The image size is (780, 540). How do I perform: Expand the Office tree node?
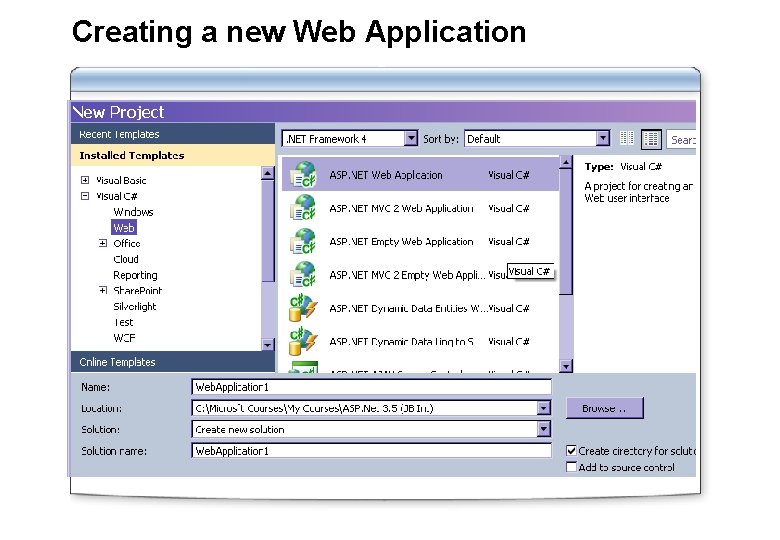(x=102, y=243)
